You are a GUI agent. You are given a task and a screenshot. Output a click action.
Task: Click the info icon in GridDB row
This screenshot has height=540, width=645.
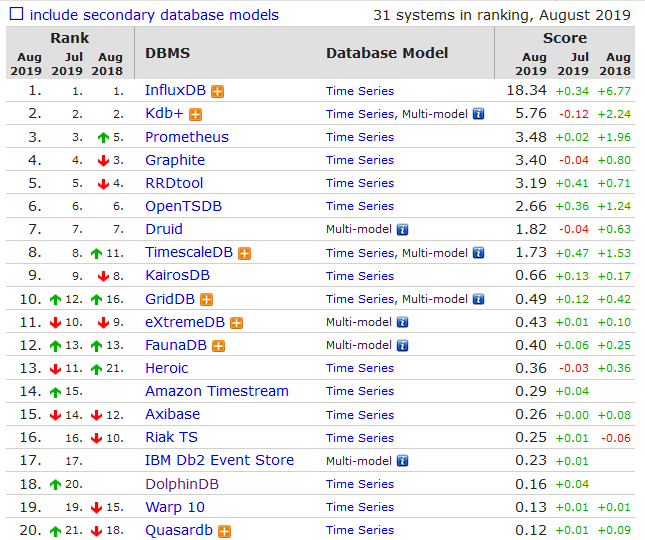point(478,299)
